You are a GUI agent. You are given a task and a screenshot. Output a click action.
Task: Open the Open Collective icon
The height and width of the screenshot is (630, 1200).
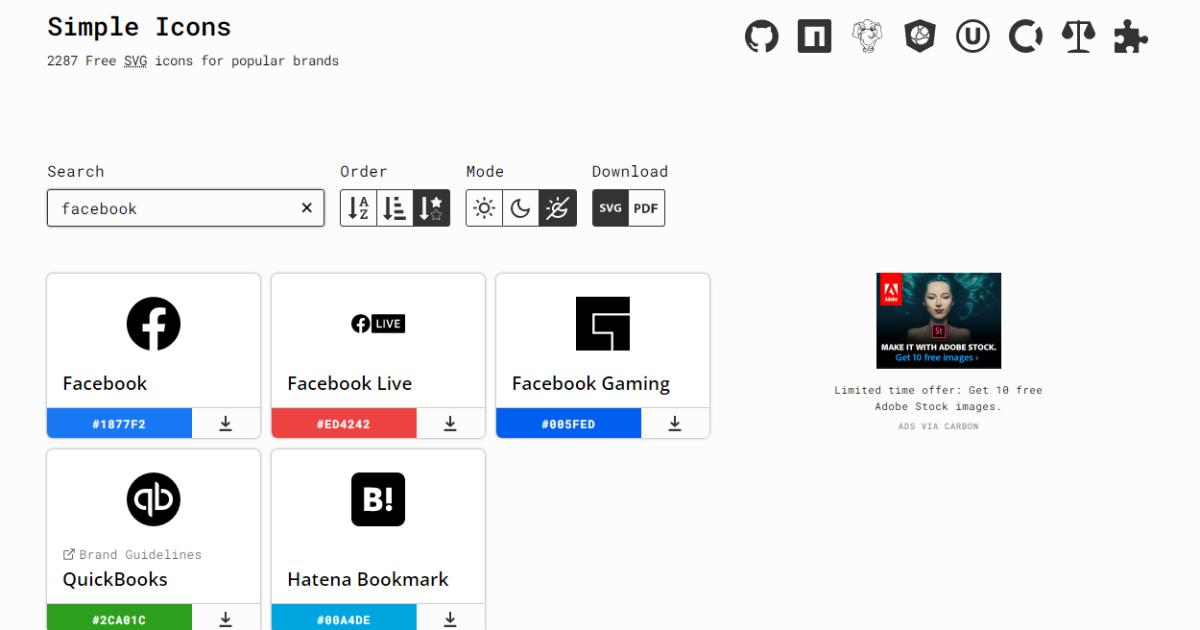click(x=1025, y=37)
